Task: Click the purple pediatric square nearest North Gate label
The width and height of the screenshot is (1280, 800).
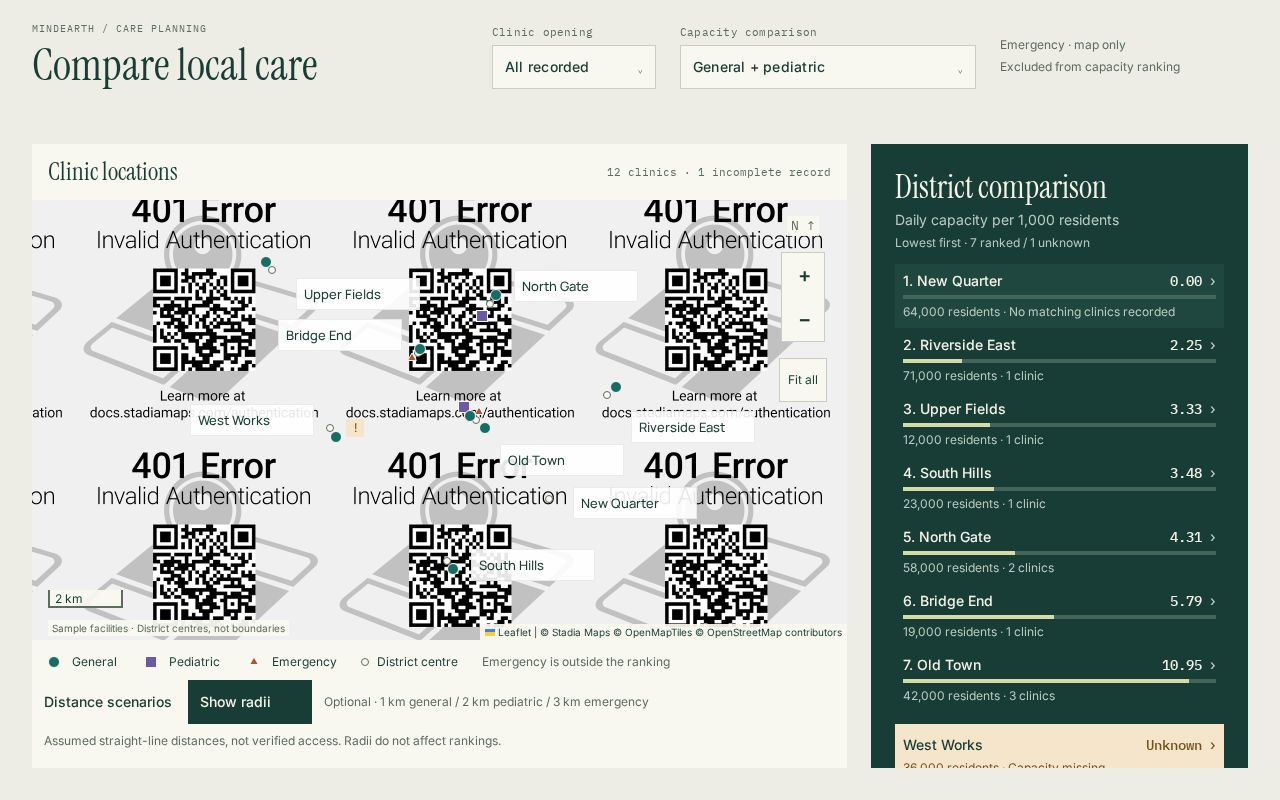Action: click(482, 316)
